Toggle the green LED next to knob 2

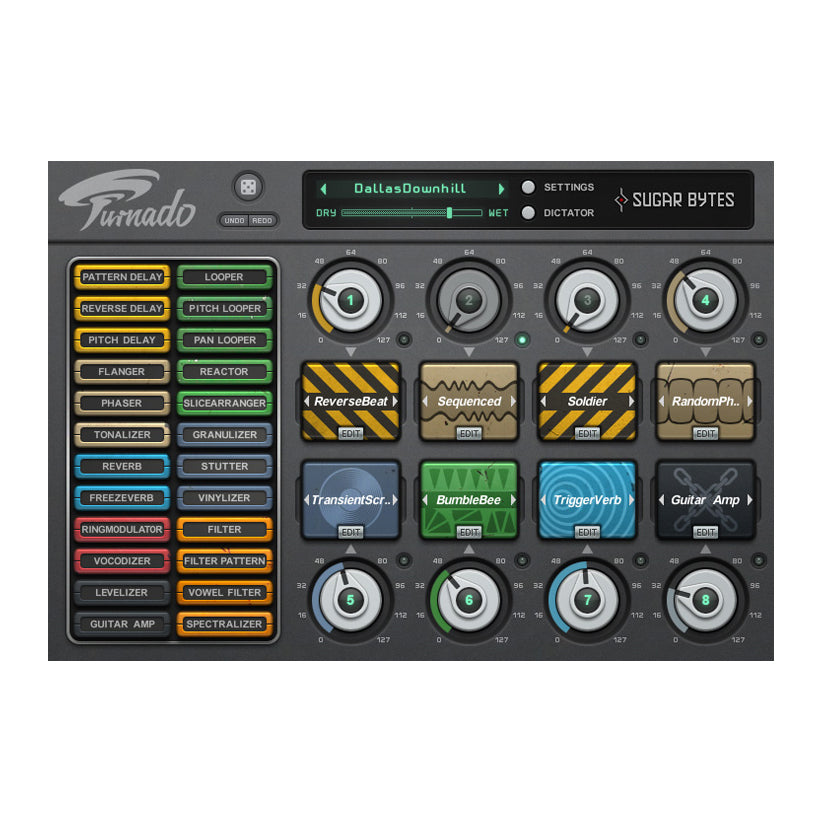click(x=524, y=340)
